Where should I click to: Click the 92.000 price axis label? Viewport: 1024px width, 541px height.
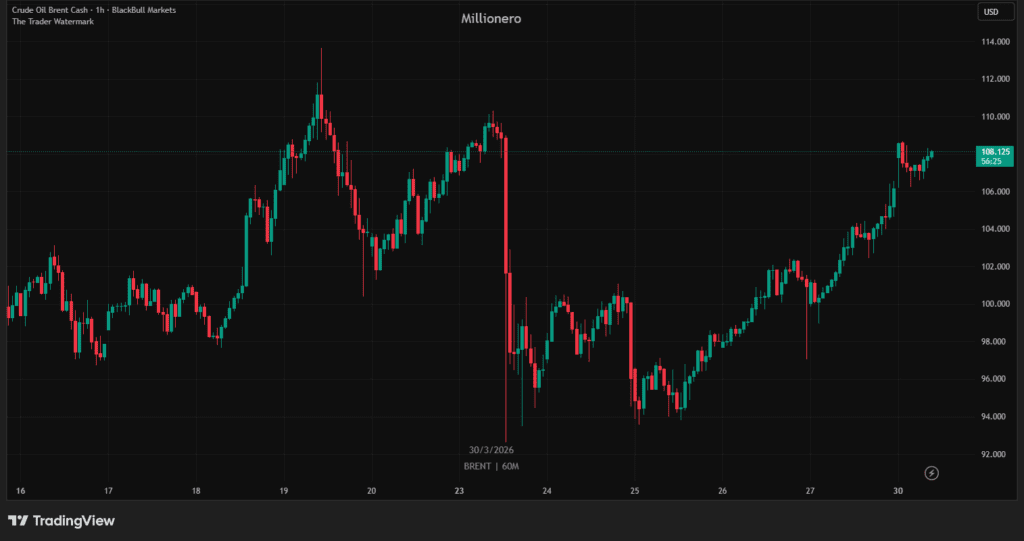(995, 454)
